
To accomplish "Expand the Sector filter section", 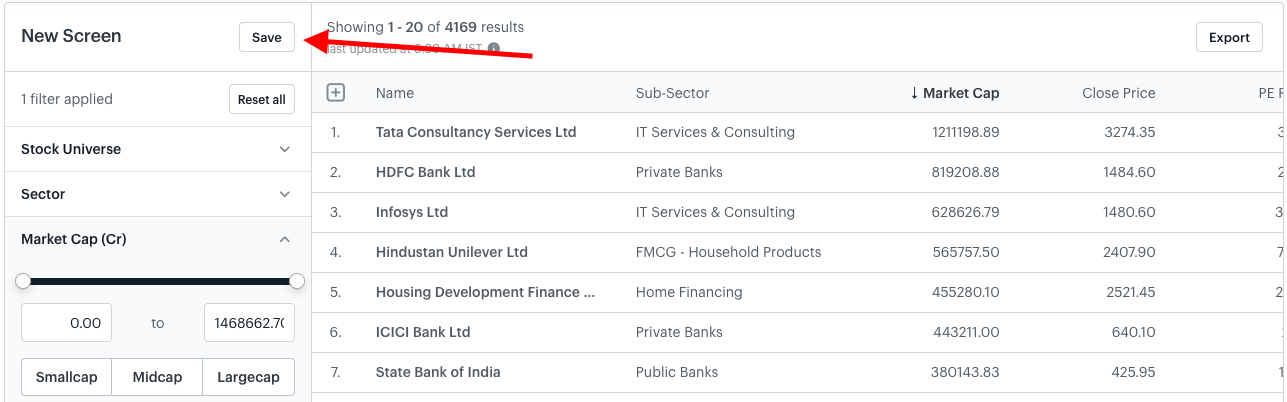I will pos(158,194).
